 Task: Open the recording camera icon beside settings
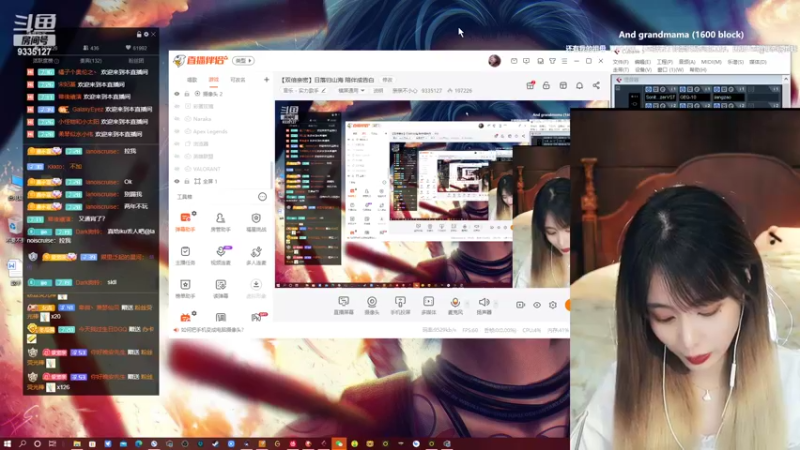coord(520,305)
